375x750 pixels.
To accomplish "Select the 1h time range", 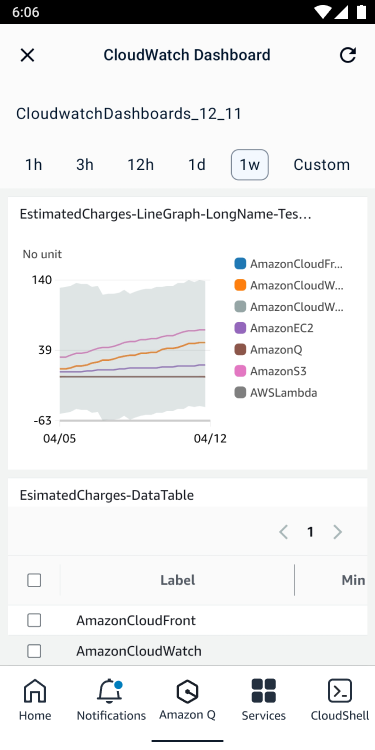I will (x=33, y=165).
